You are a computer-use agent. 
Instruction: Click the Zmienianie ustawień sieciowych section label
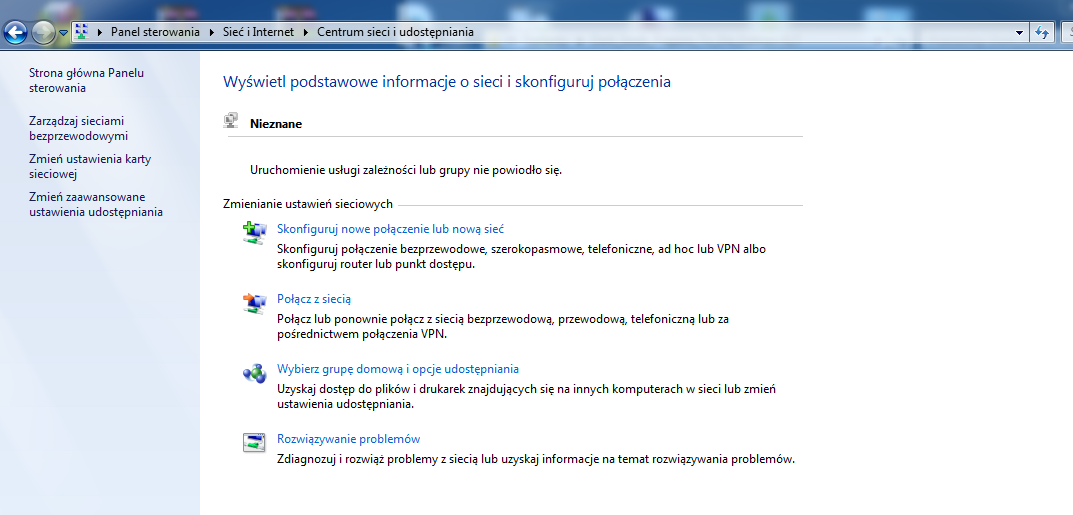[308, 204]
